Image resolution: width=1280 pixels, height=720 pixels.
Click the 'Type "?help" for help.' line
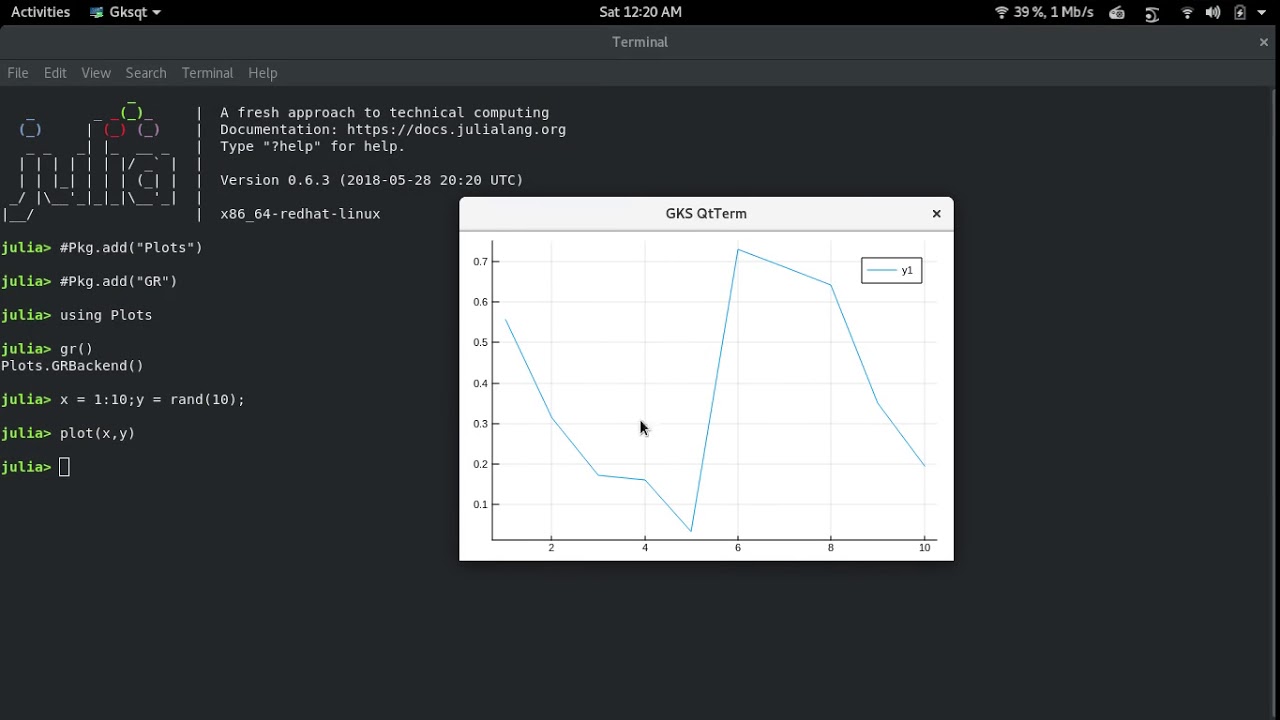pyautogui.click(x=312, y=146)
